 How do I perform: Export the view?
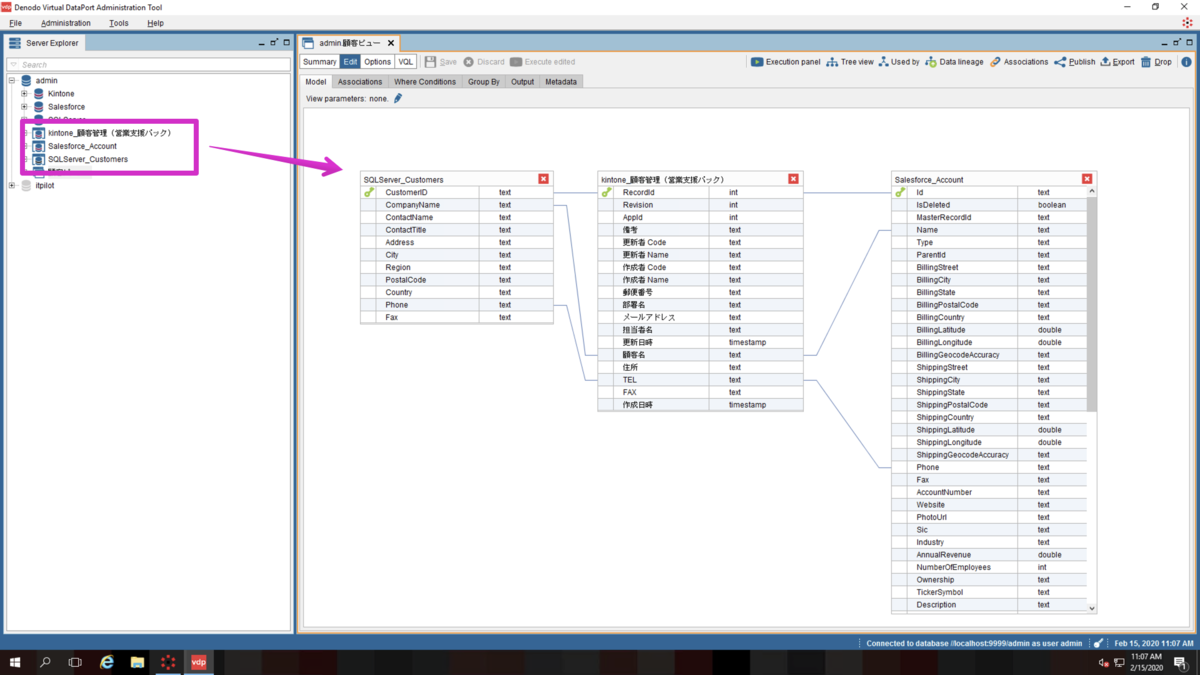1117,62
